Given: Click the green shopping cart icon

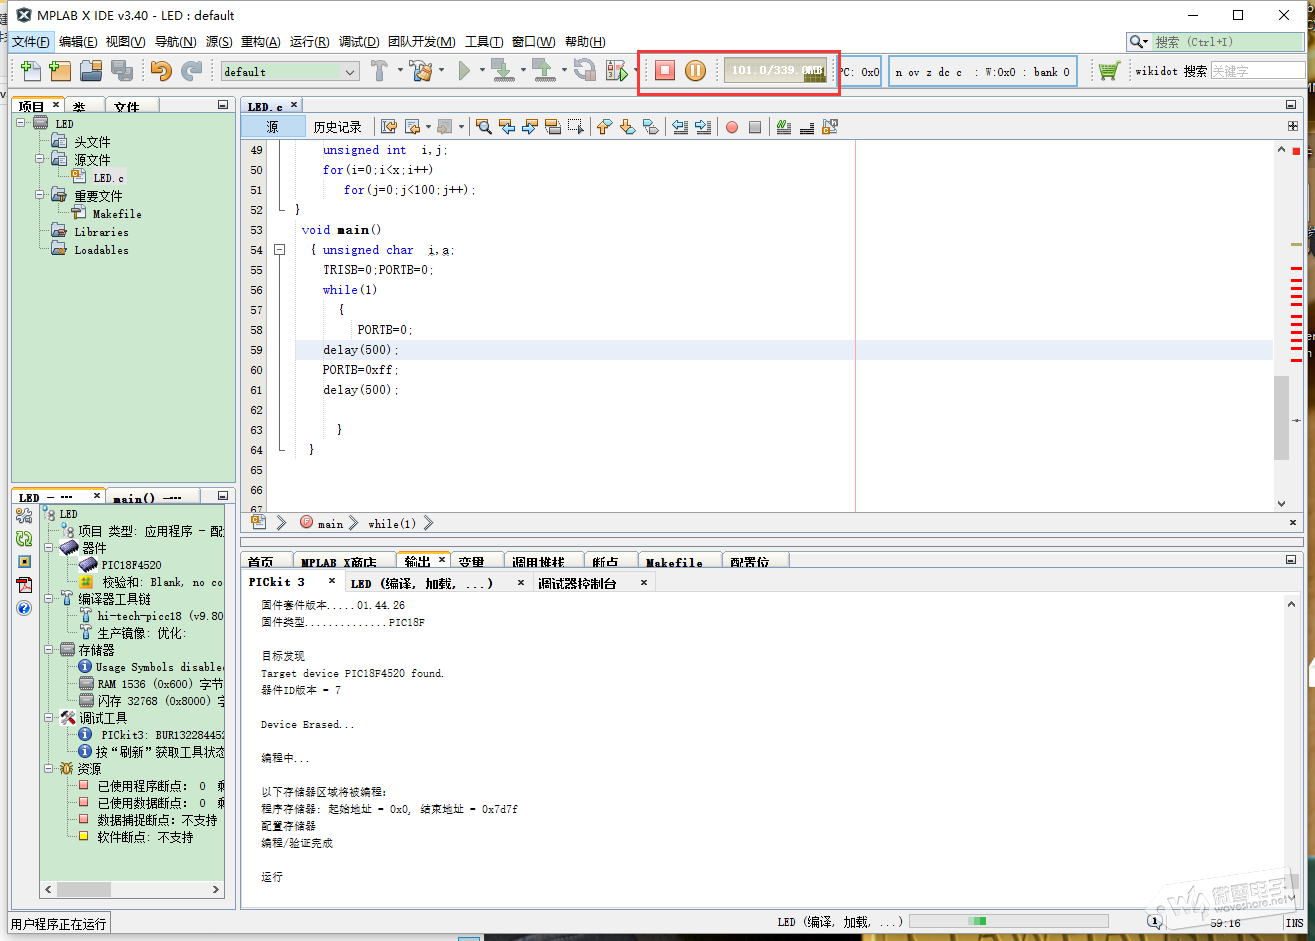Looking at the screenshot, I should [1108, 71].
